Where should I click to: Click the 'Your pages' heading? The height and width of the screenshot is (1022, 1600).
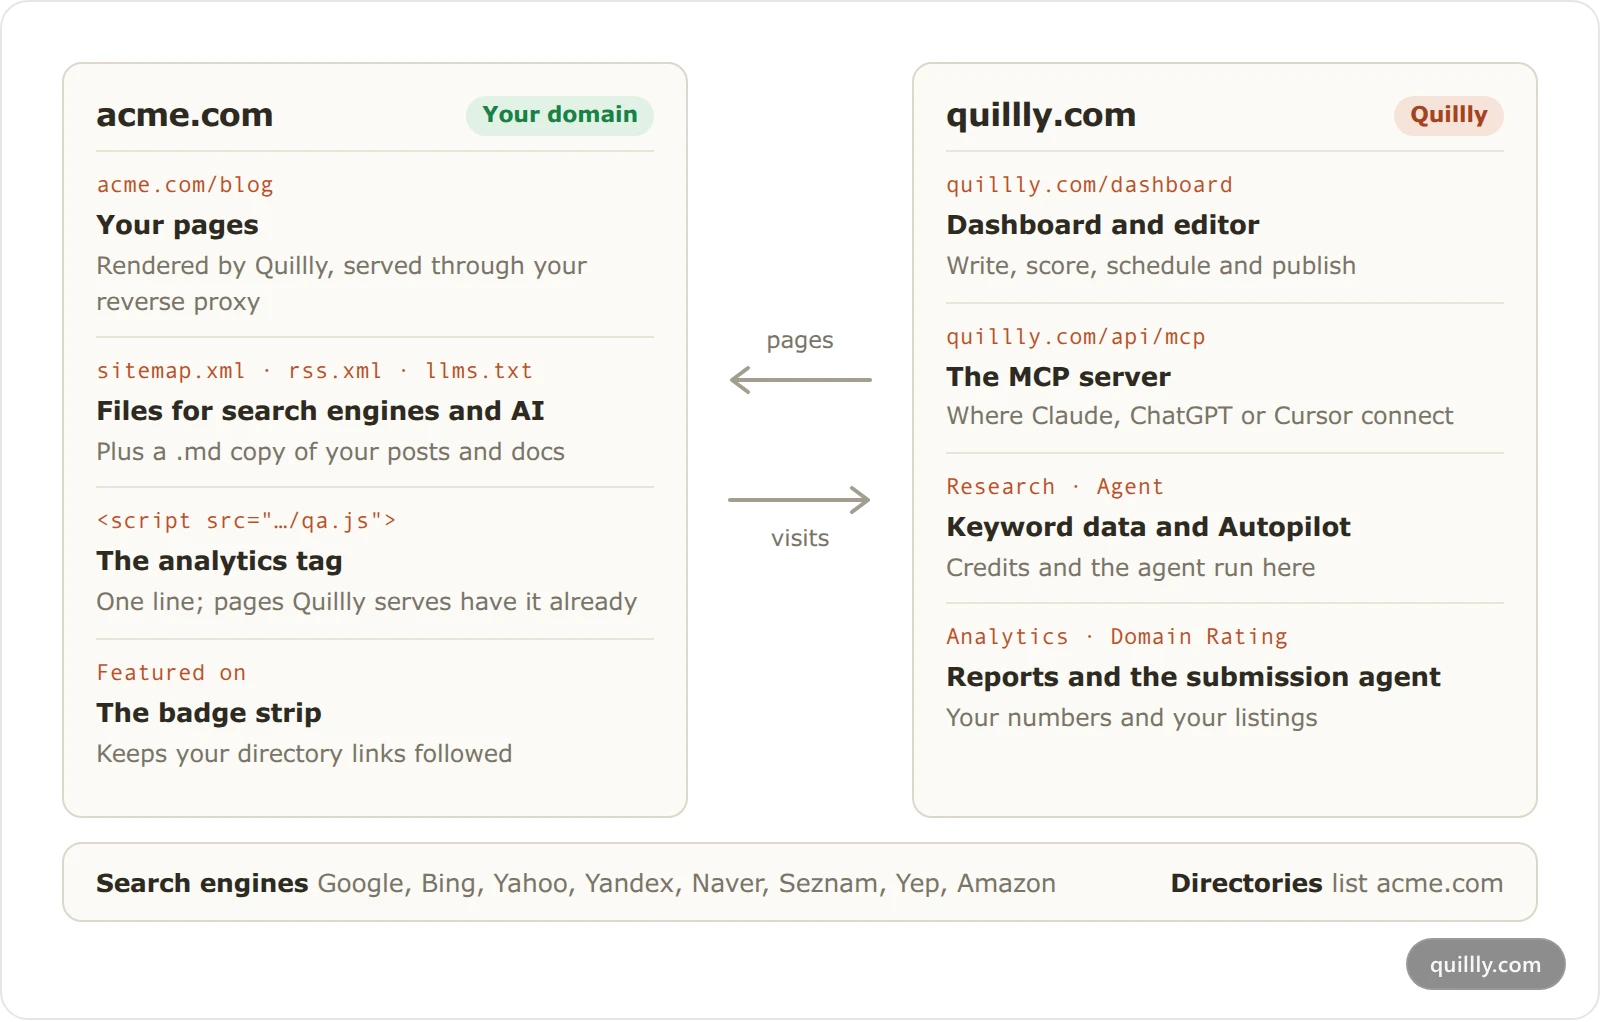pyautogui.click(x=177, y=225)
